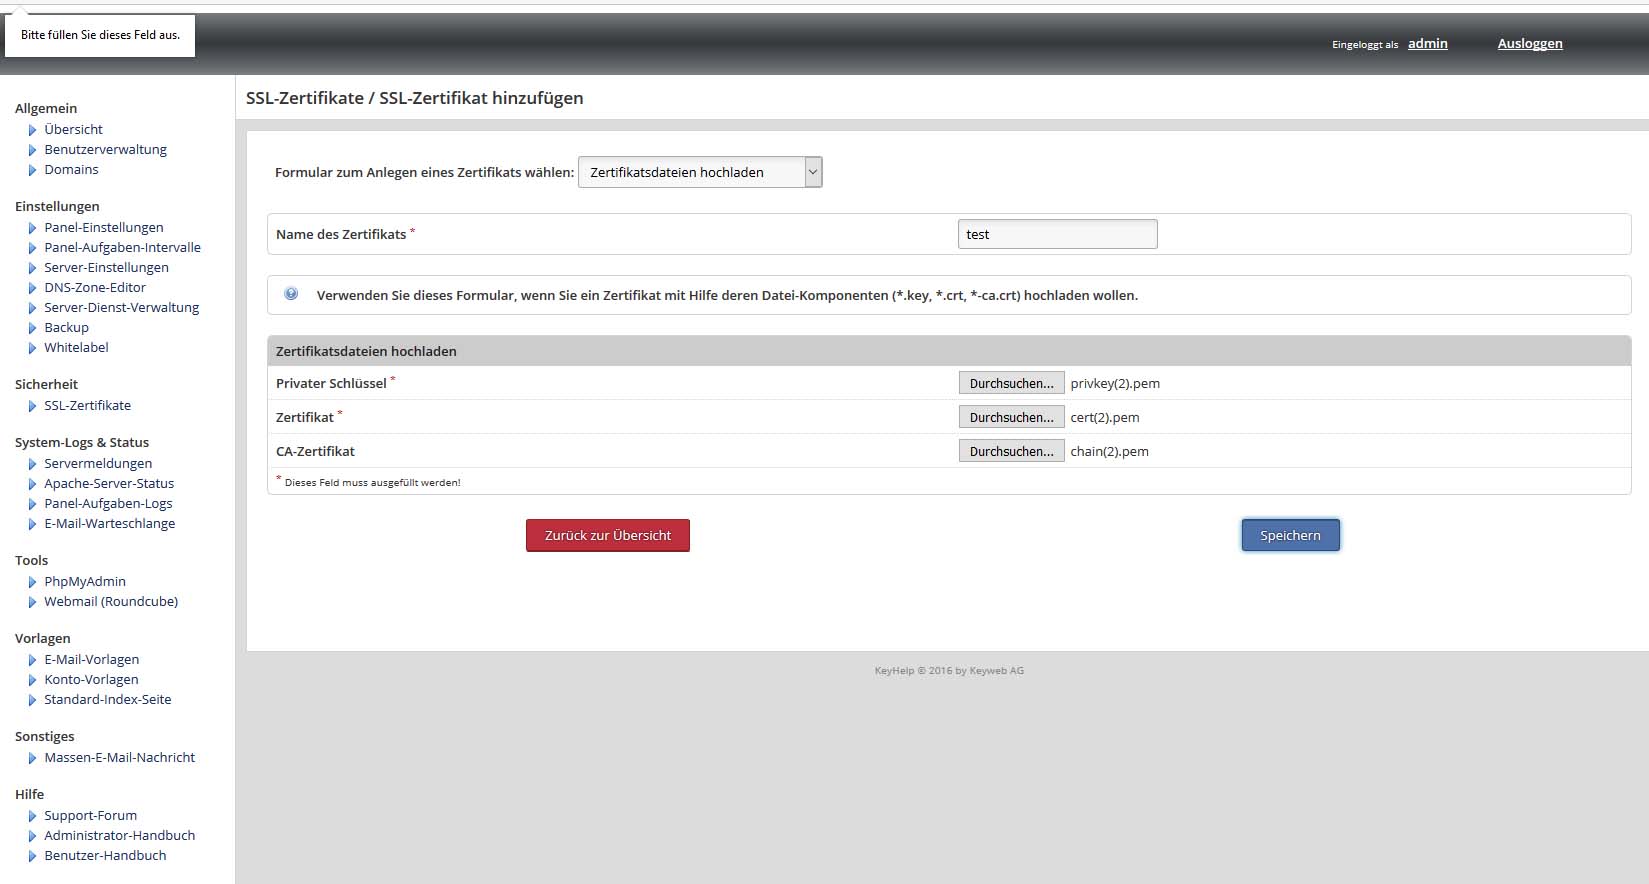Log out via Ausloggen link
The image size is (1649, 884).
point(1529,43)
